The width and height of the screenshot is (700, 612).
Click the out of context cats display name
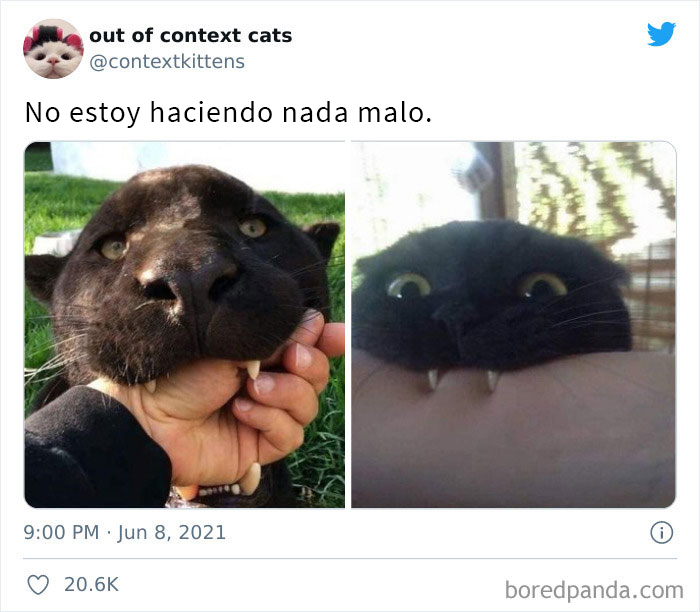coord(191,35)
